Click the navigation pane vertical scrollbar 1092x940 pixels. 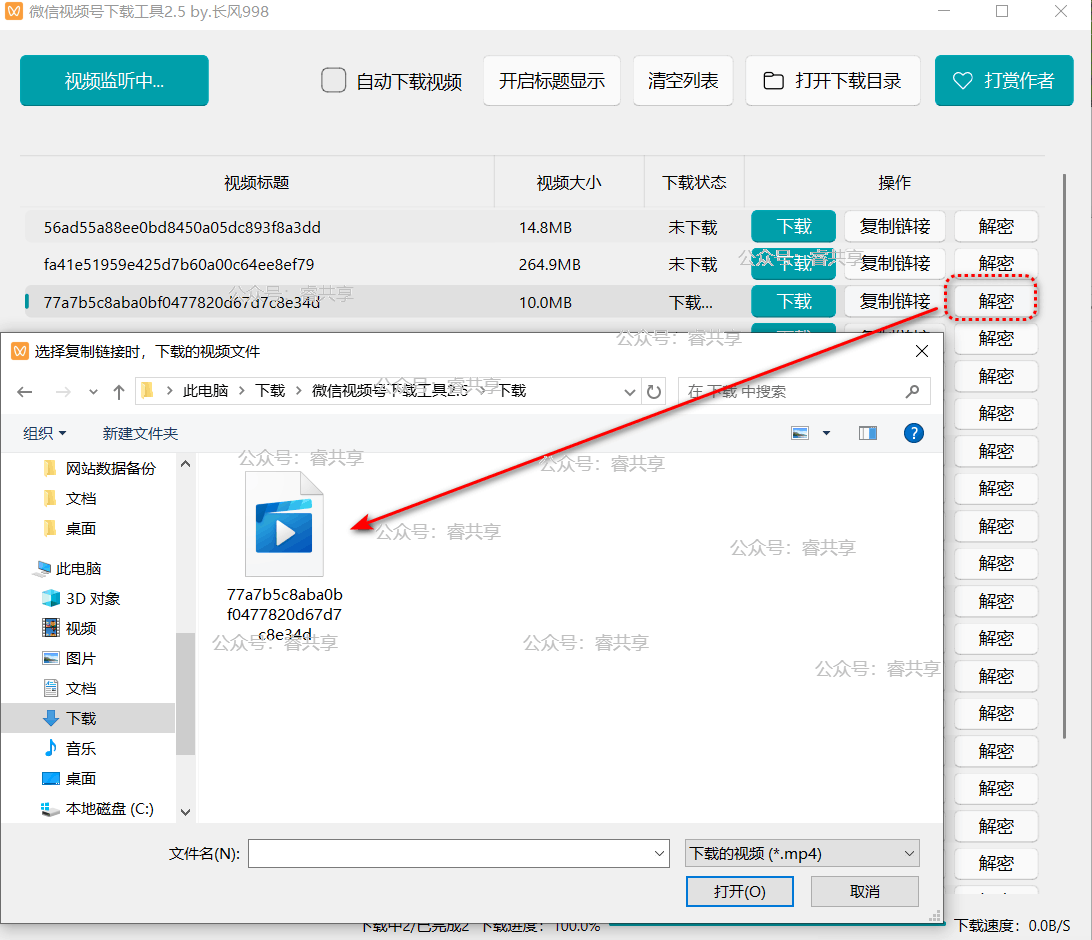pyautogui.click(x=185, y=690)
